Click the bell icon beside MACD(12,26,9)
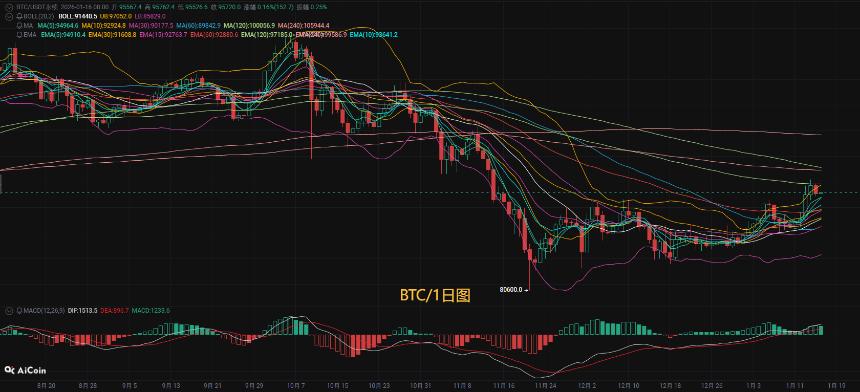The width and height of the screenshot is (860, 392). click(20, 310)
